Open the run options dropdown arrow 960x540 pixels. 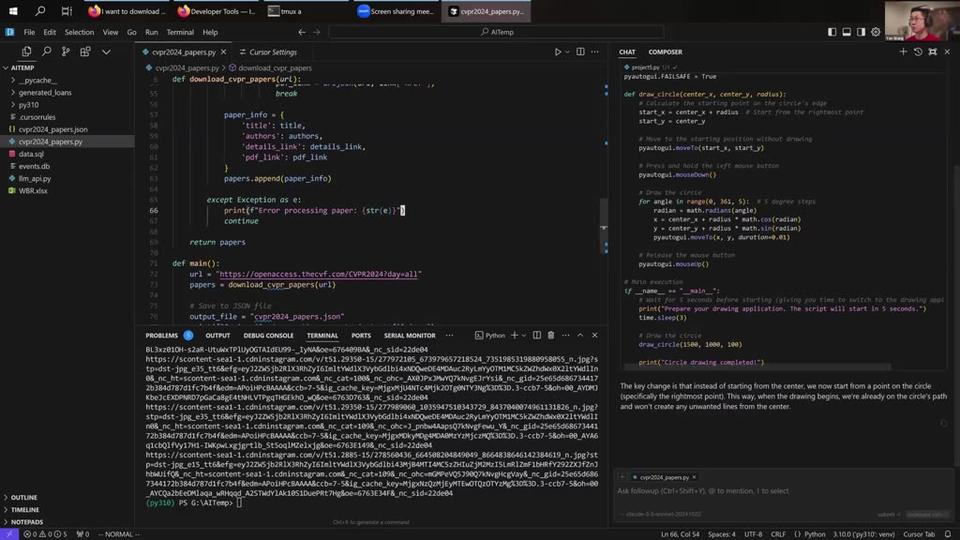pos(567,52)
